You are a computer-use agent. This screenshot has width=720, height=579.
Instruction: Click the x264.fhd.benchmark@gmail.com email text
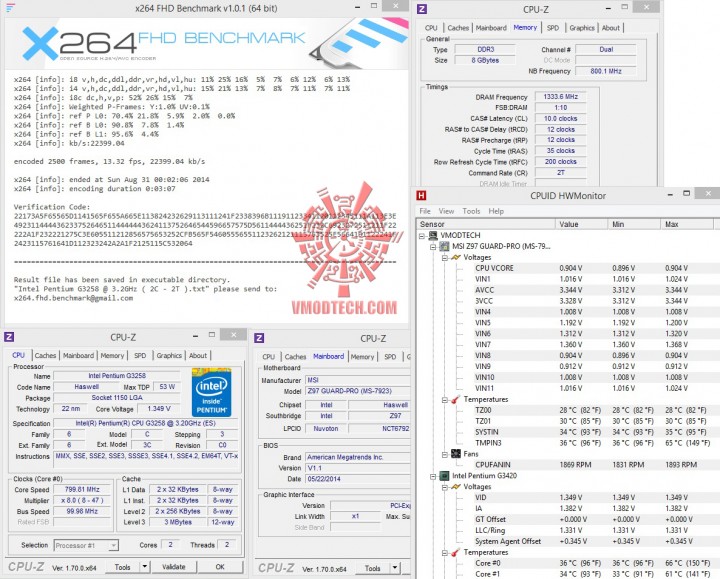73,298
